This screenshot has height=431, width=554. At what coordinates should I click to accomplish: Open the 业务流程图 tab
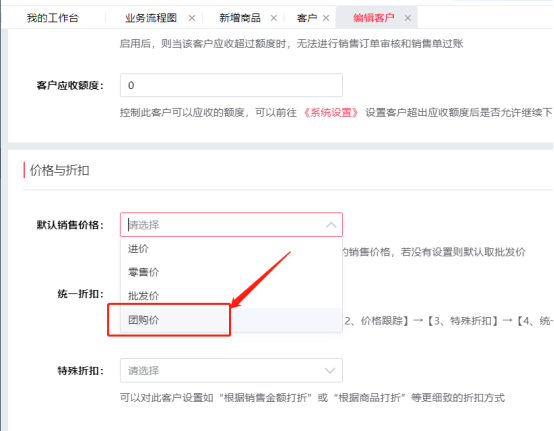pyautogui.click(x=151, y=18)
